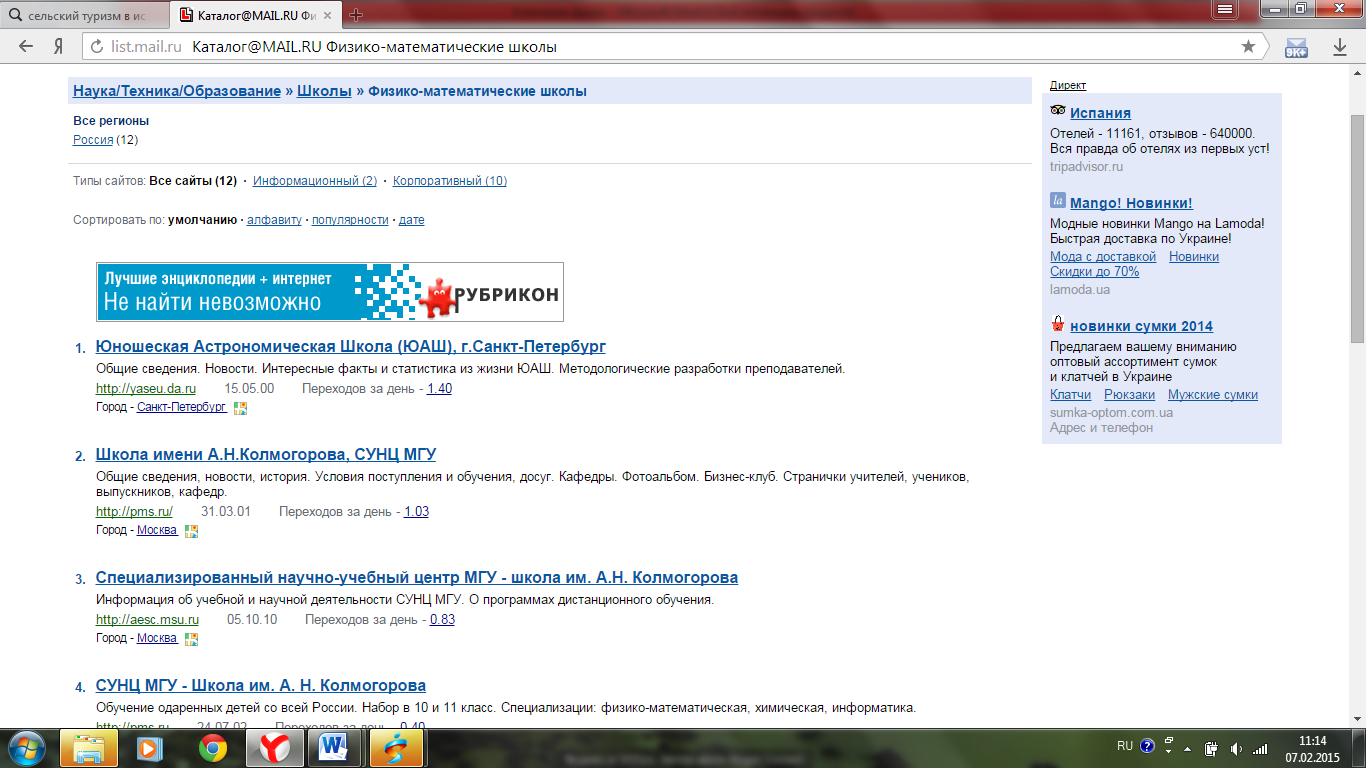Open daily visits stat 1.03
1366x768 pixels.
click(416, 512)
